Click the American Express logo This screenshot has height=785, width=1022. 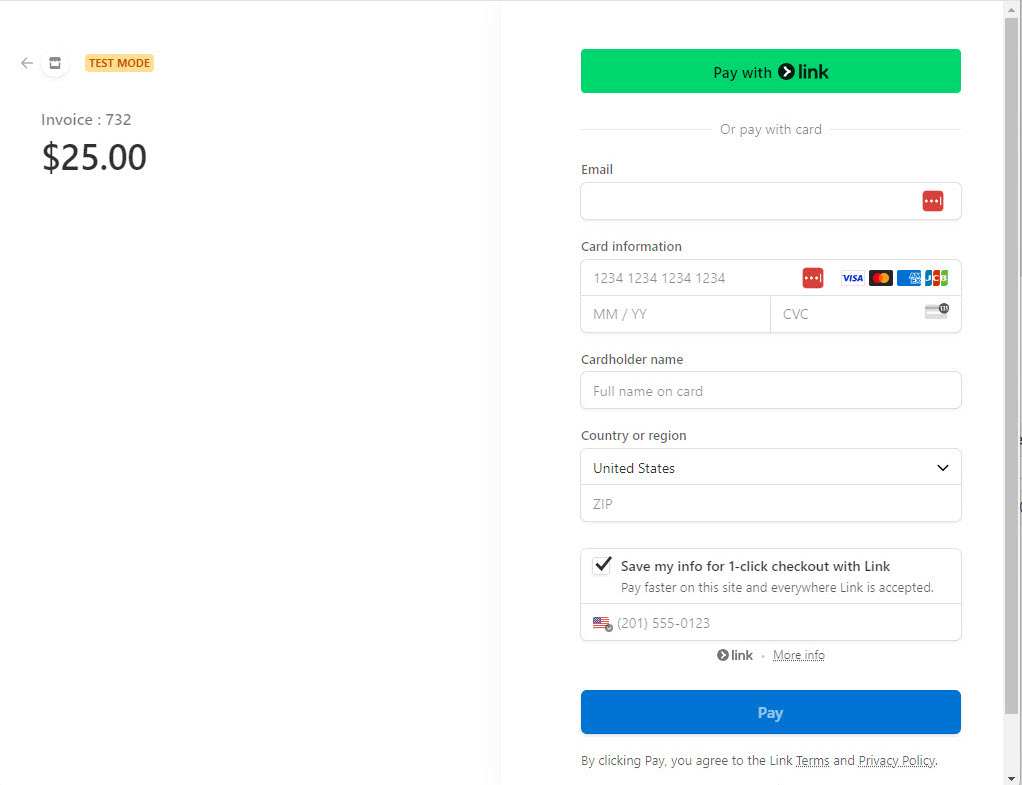tap(909, 278)
